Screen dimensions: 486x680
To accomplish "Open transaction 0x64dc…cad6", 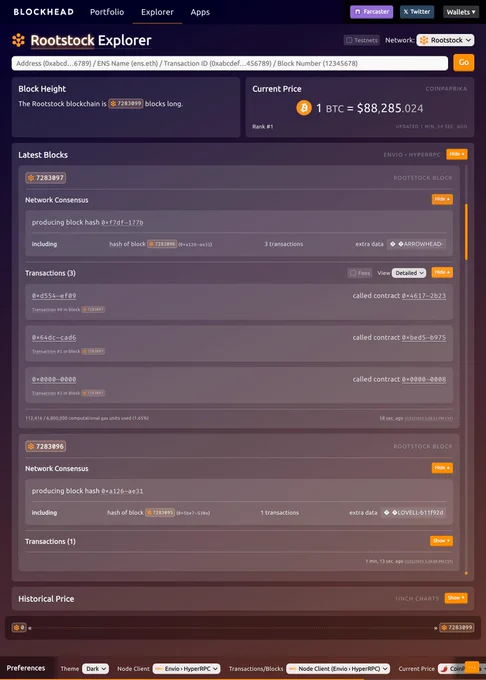I will (54, 337).
